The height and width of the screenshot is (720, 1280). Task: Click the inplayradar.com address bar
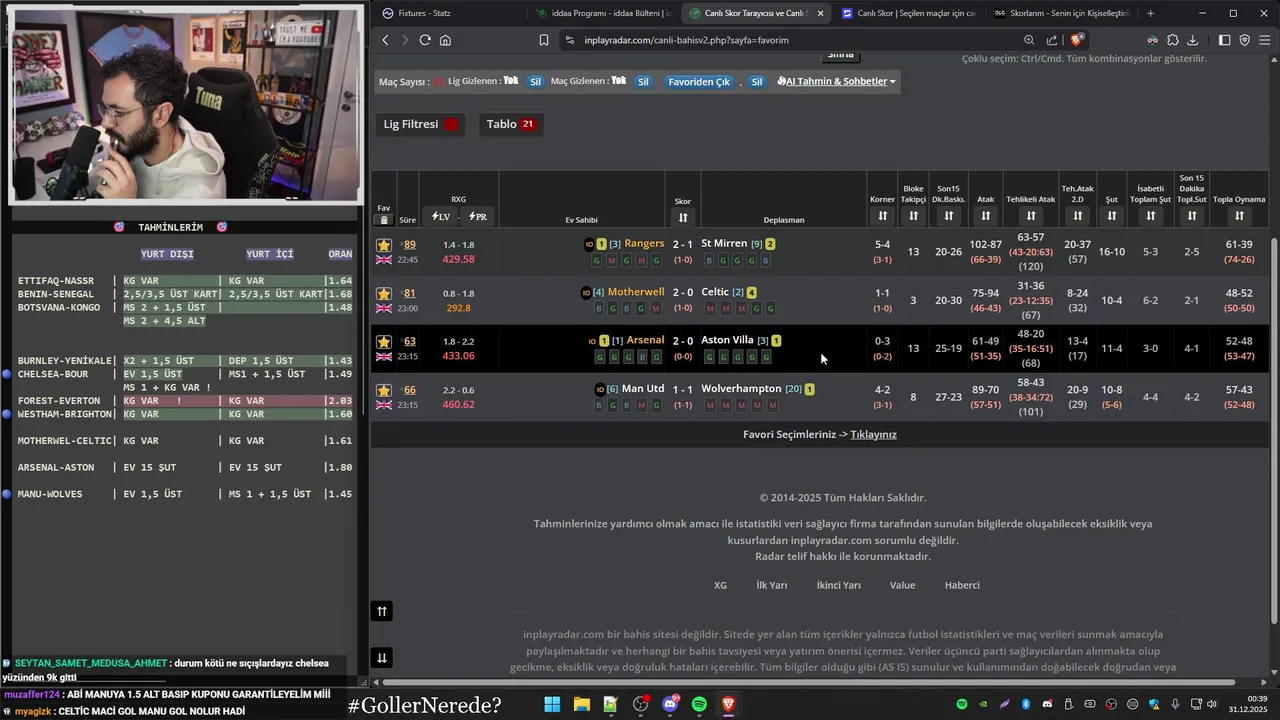pyautogui.click(x=790, y=40)
